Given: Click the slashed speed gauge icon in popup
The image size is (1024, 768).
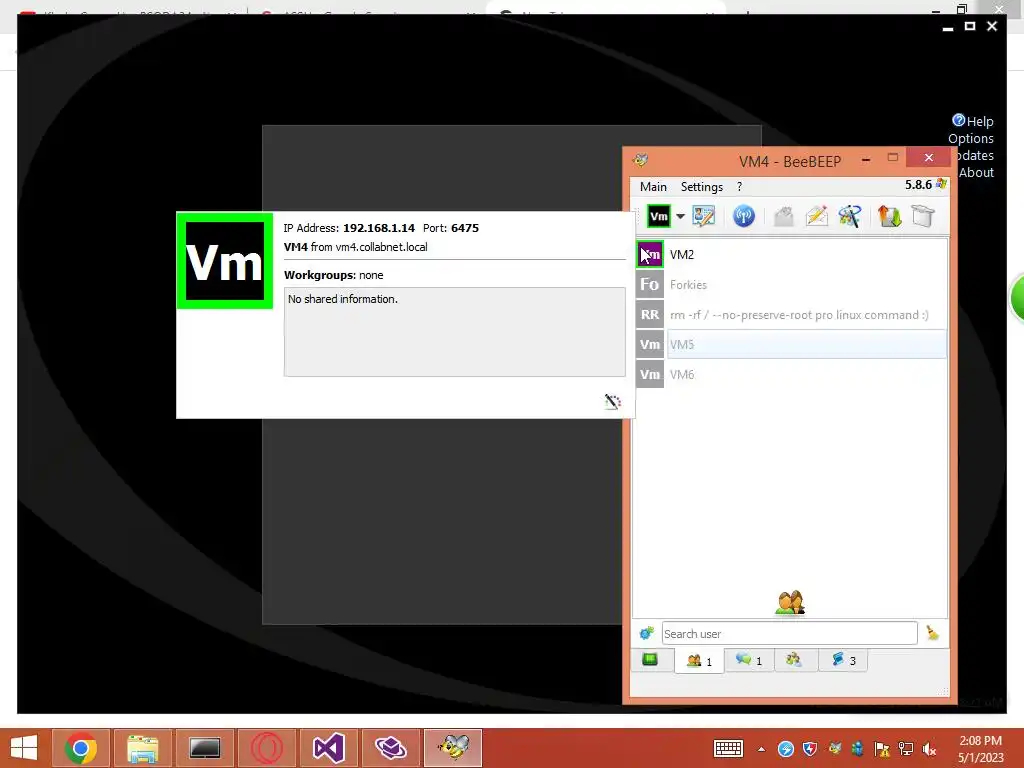Looking at the screenshot, I should point(612,402).
